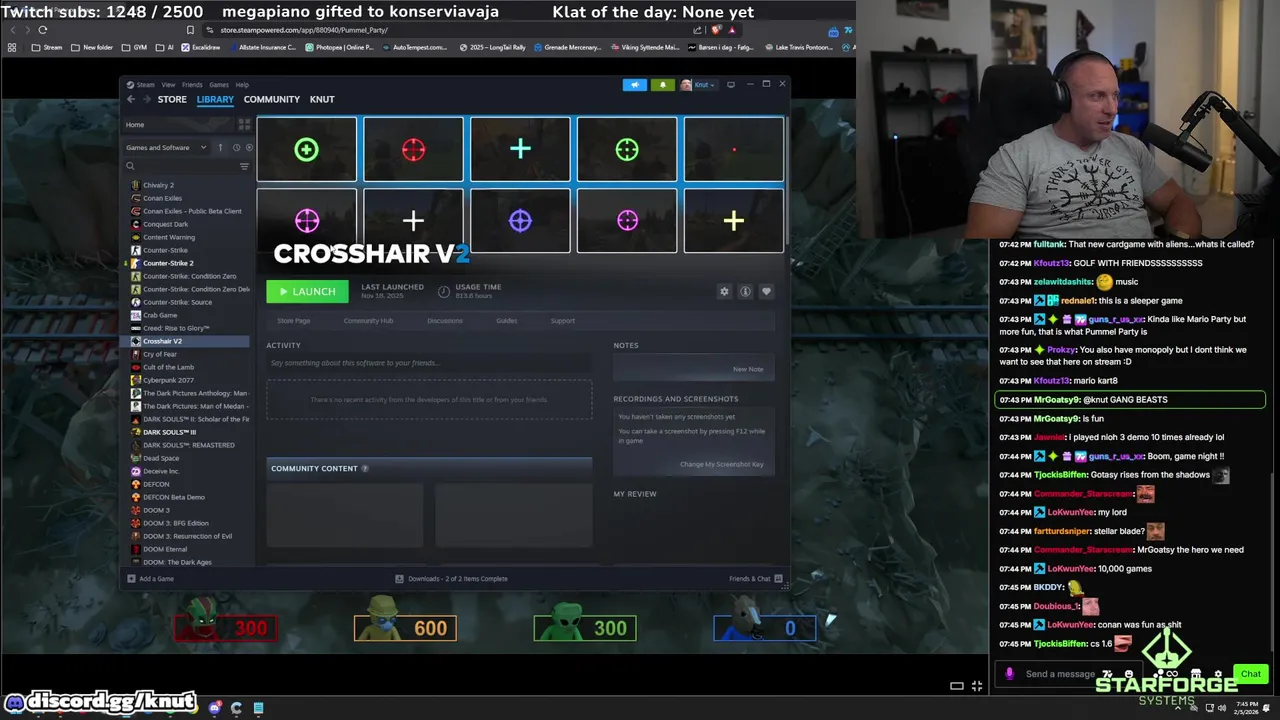Click the Community Content help question mark
Screen dimensions: 1280x720
point(364,468)
